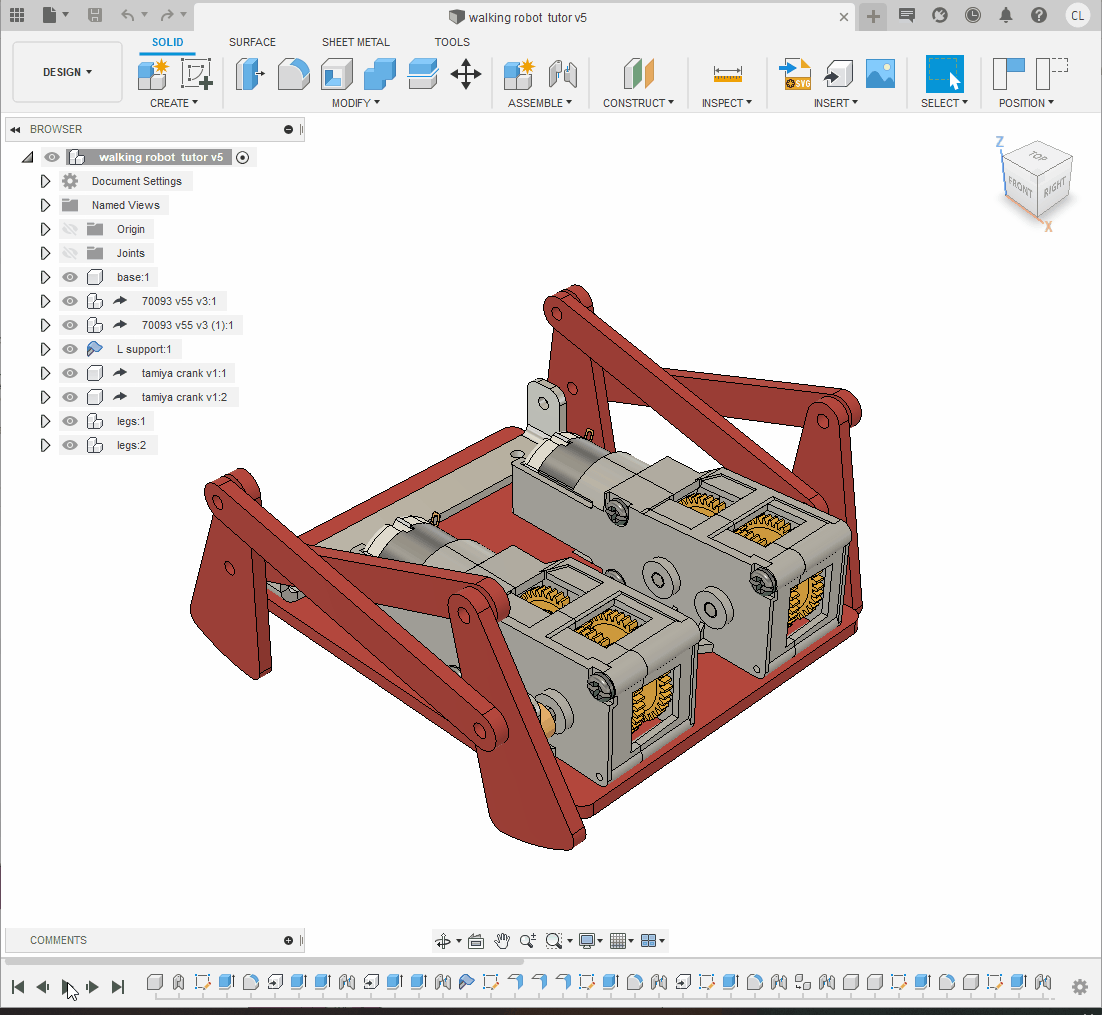Hide the base:1 component
The width and height of the screenshot is (1102, 1015).
click(70, 277)
